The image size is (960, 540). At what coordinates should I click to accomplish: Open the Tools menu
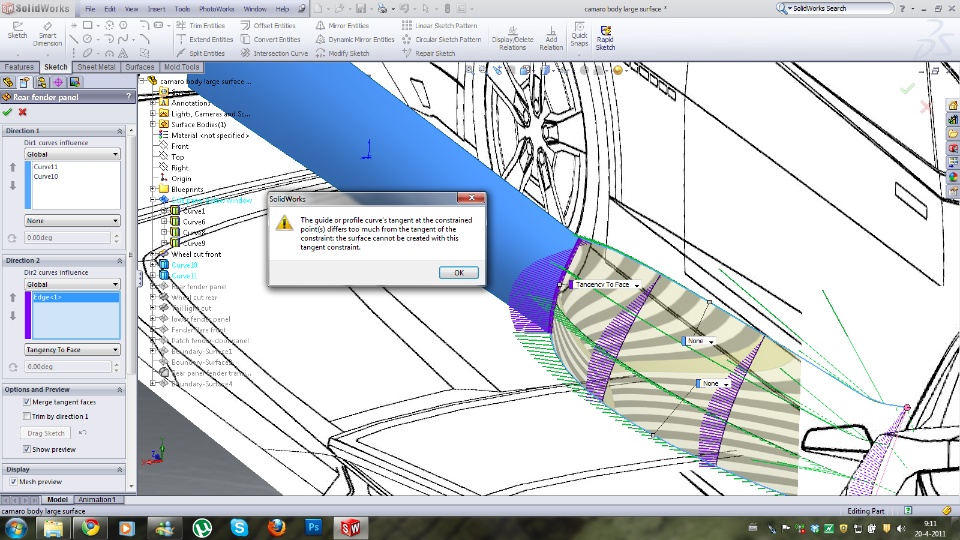click(x=182, y=9)
